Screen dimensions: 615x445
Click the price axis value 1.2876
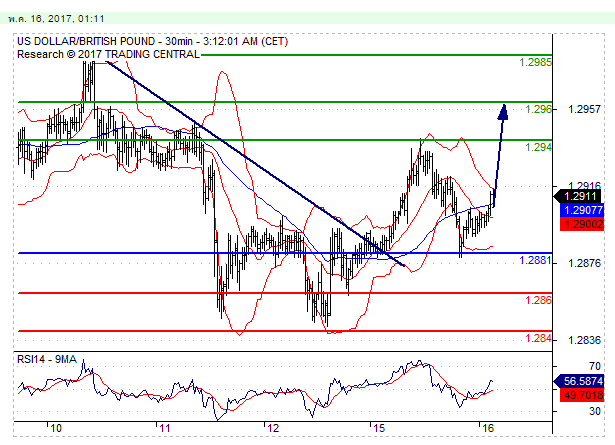click(x=584, y=263)
